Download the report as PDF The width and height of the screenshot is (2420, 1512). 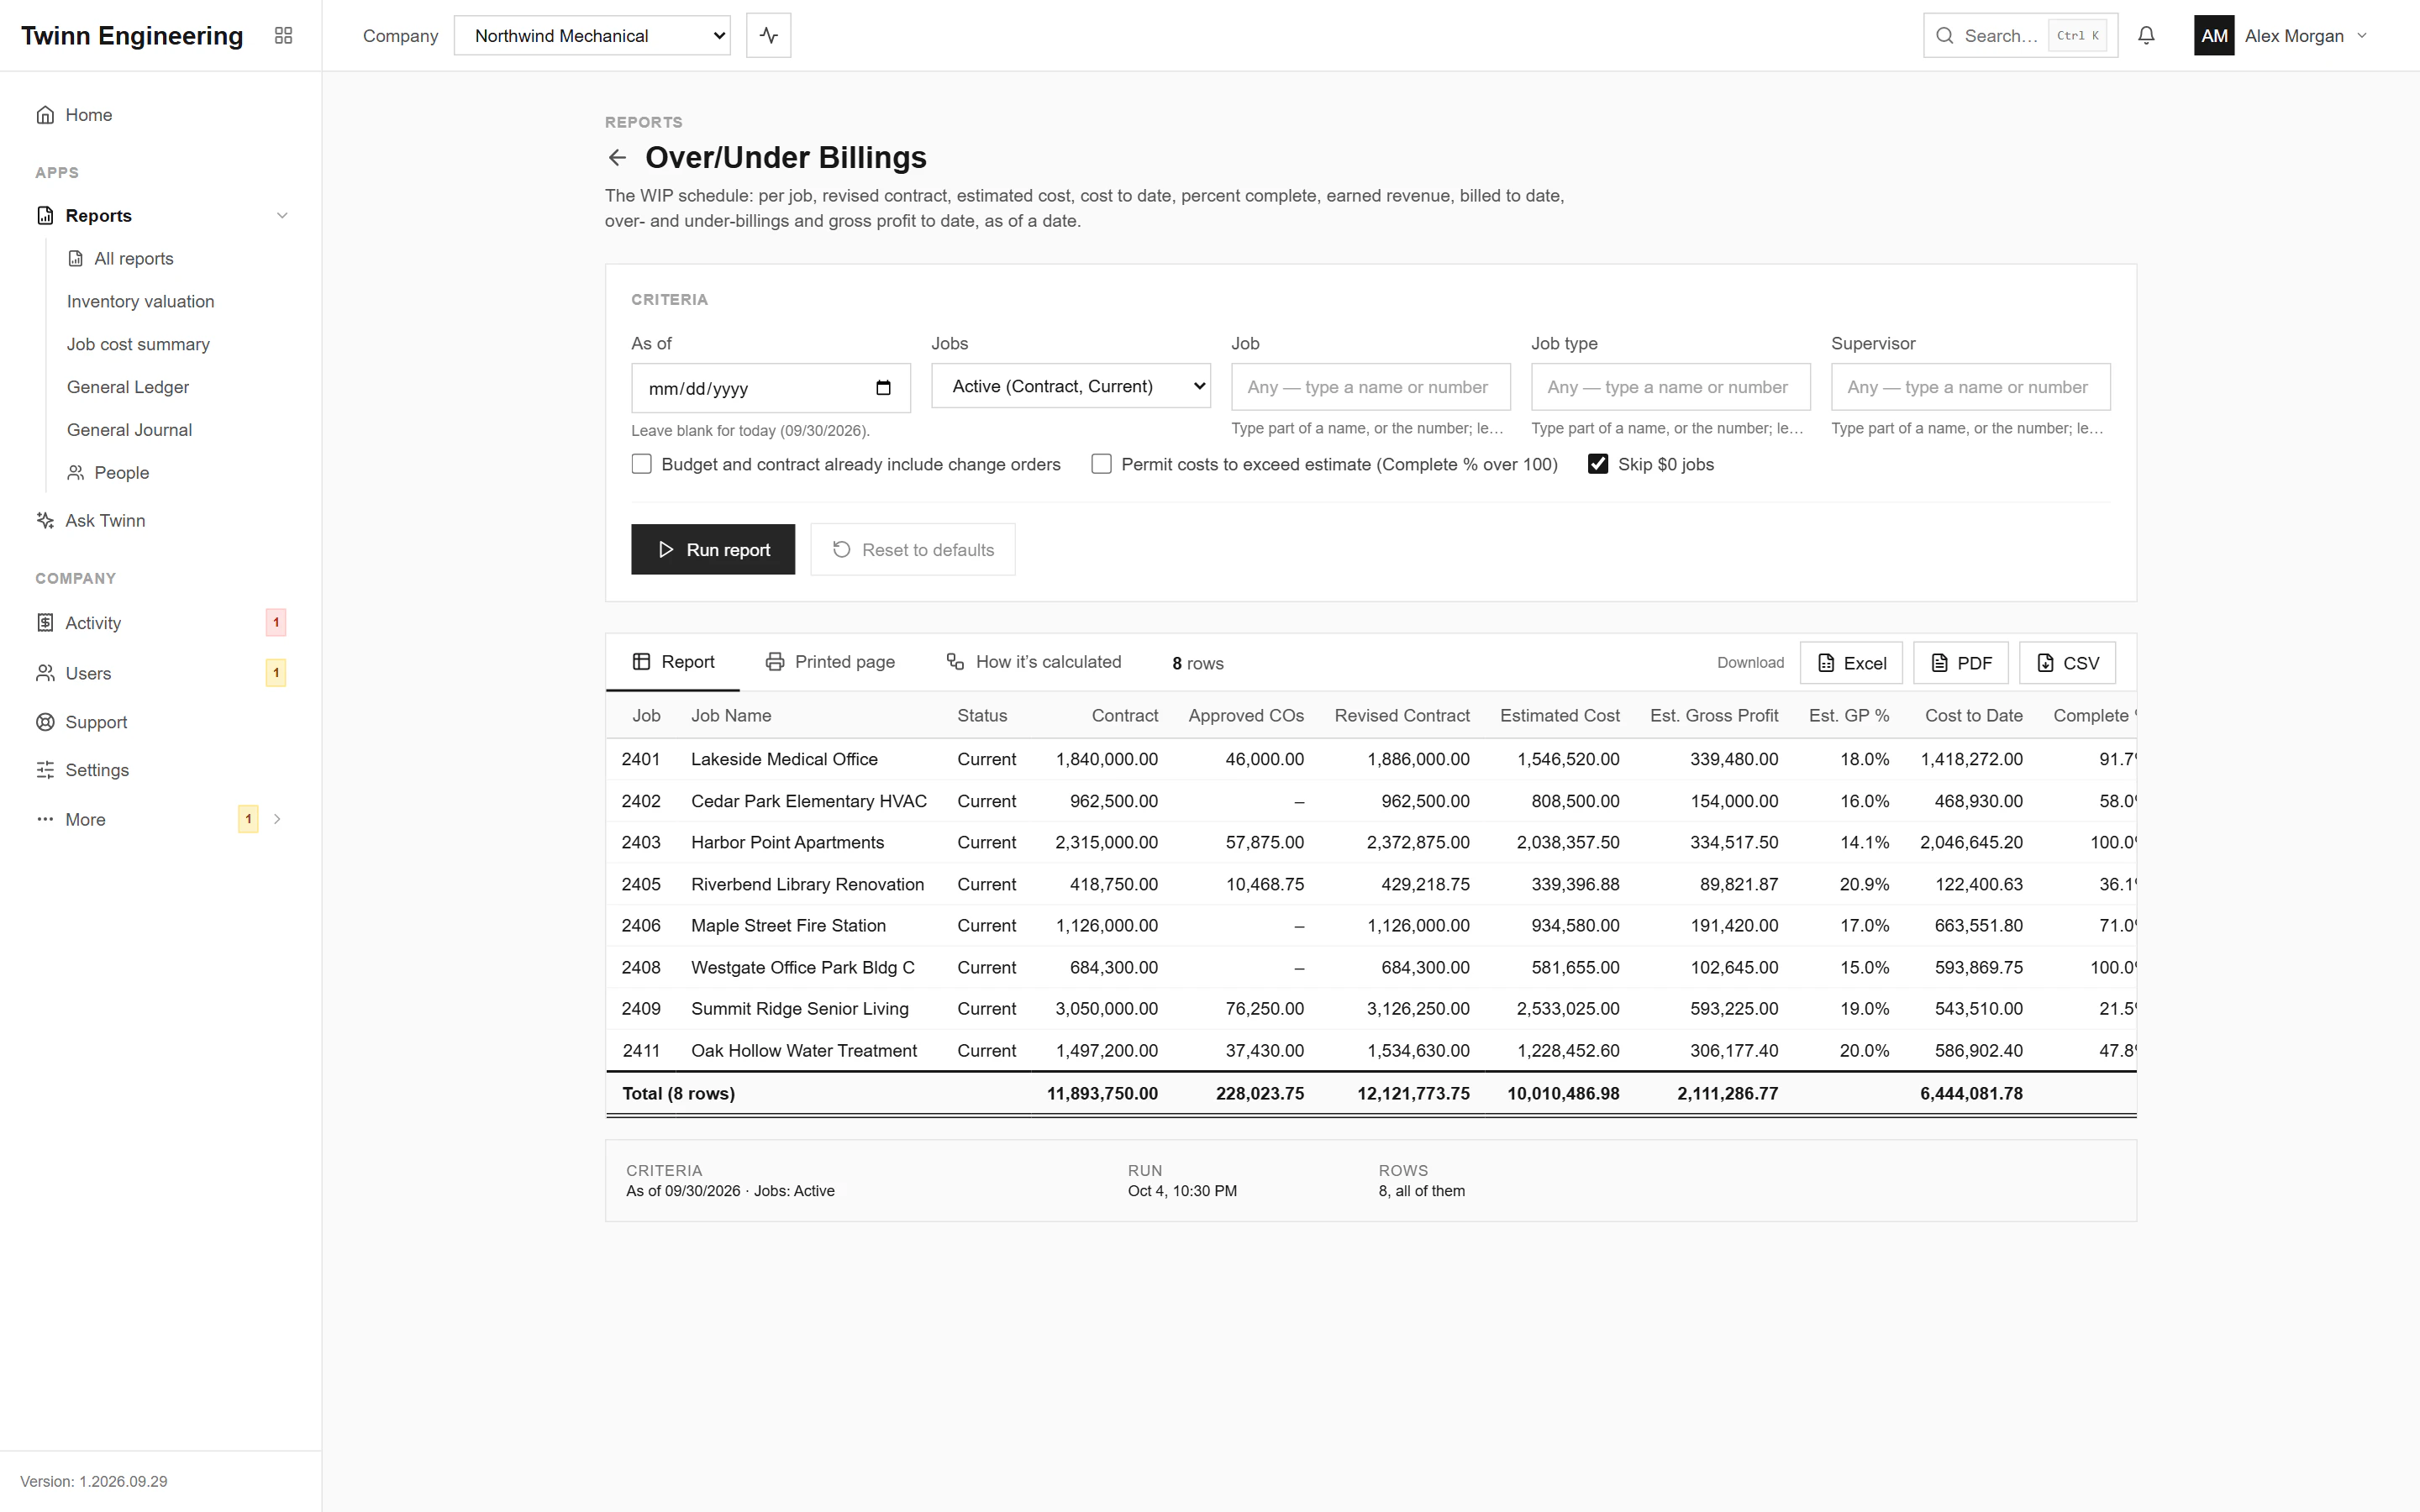pyautogui.click(x=1960, y=663)
